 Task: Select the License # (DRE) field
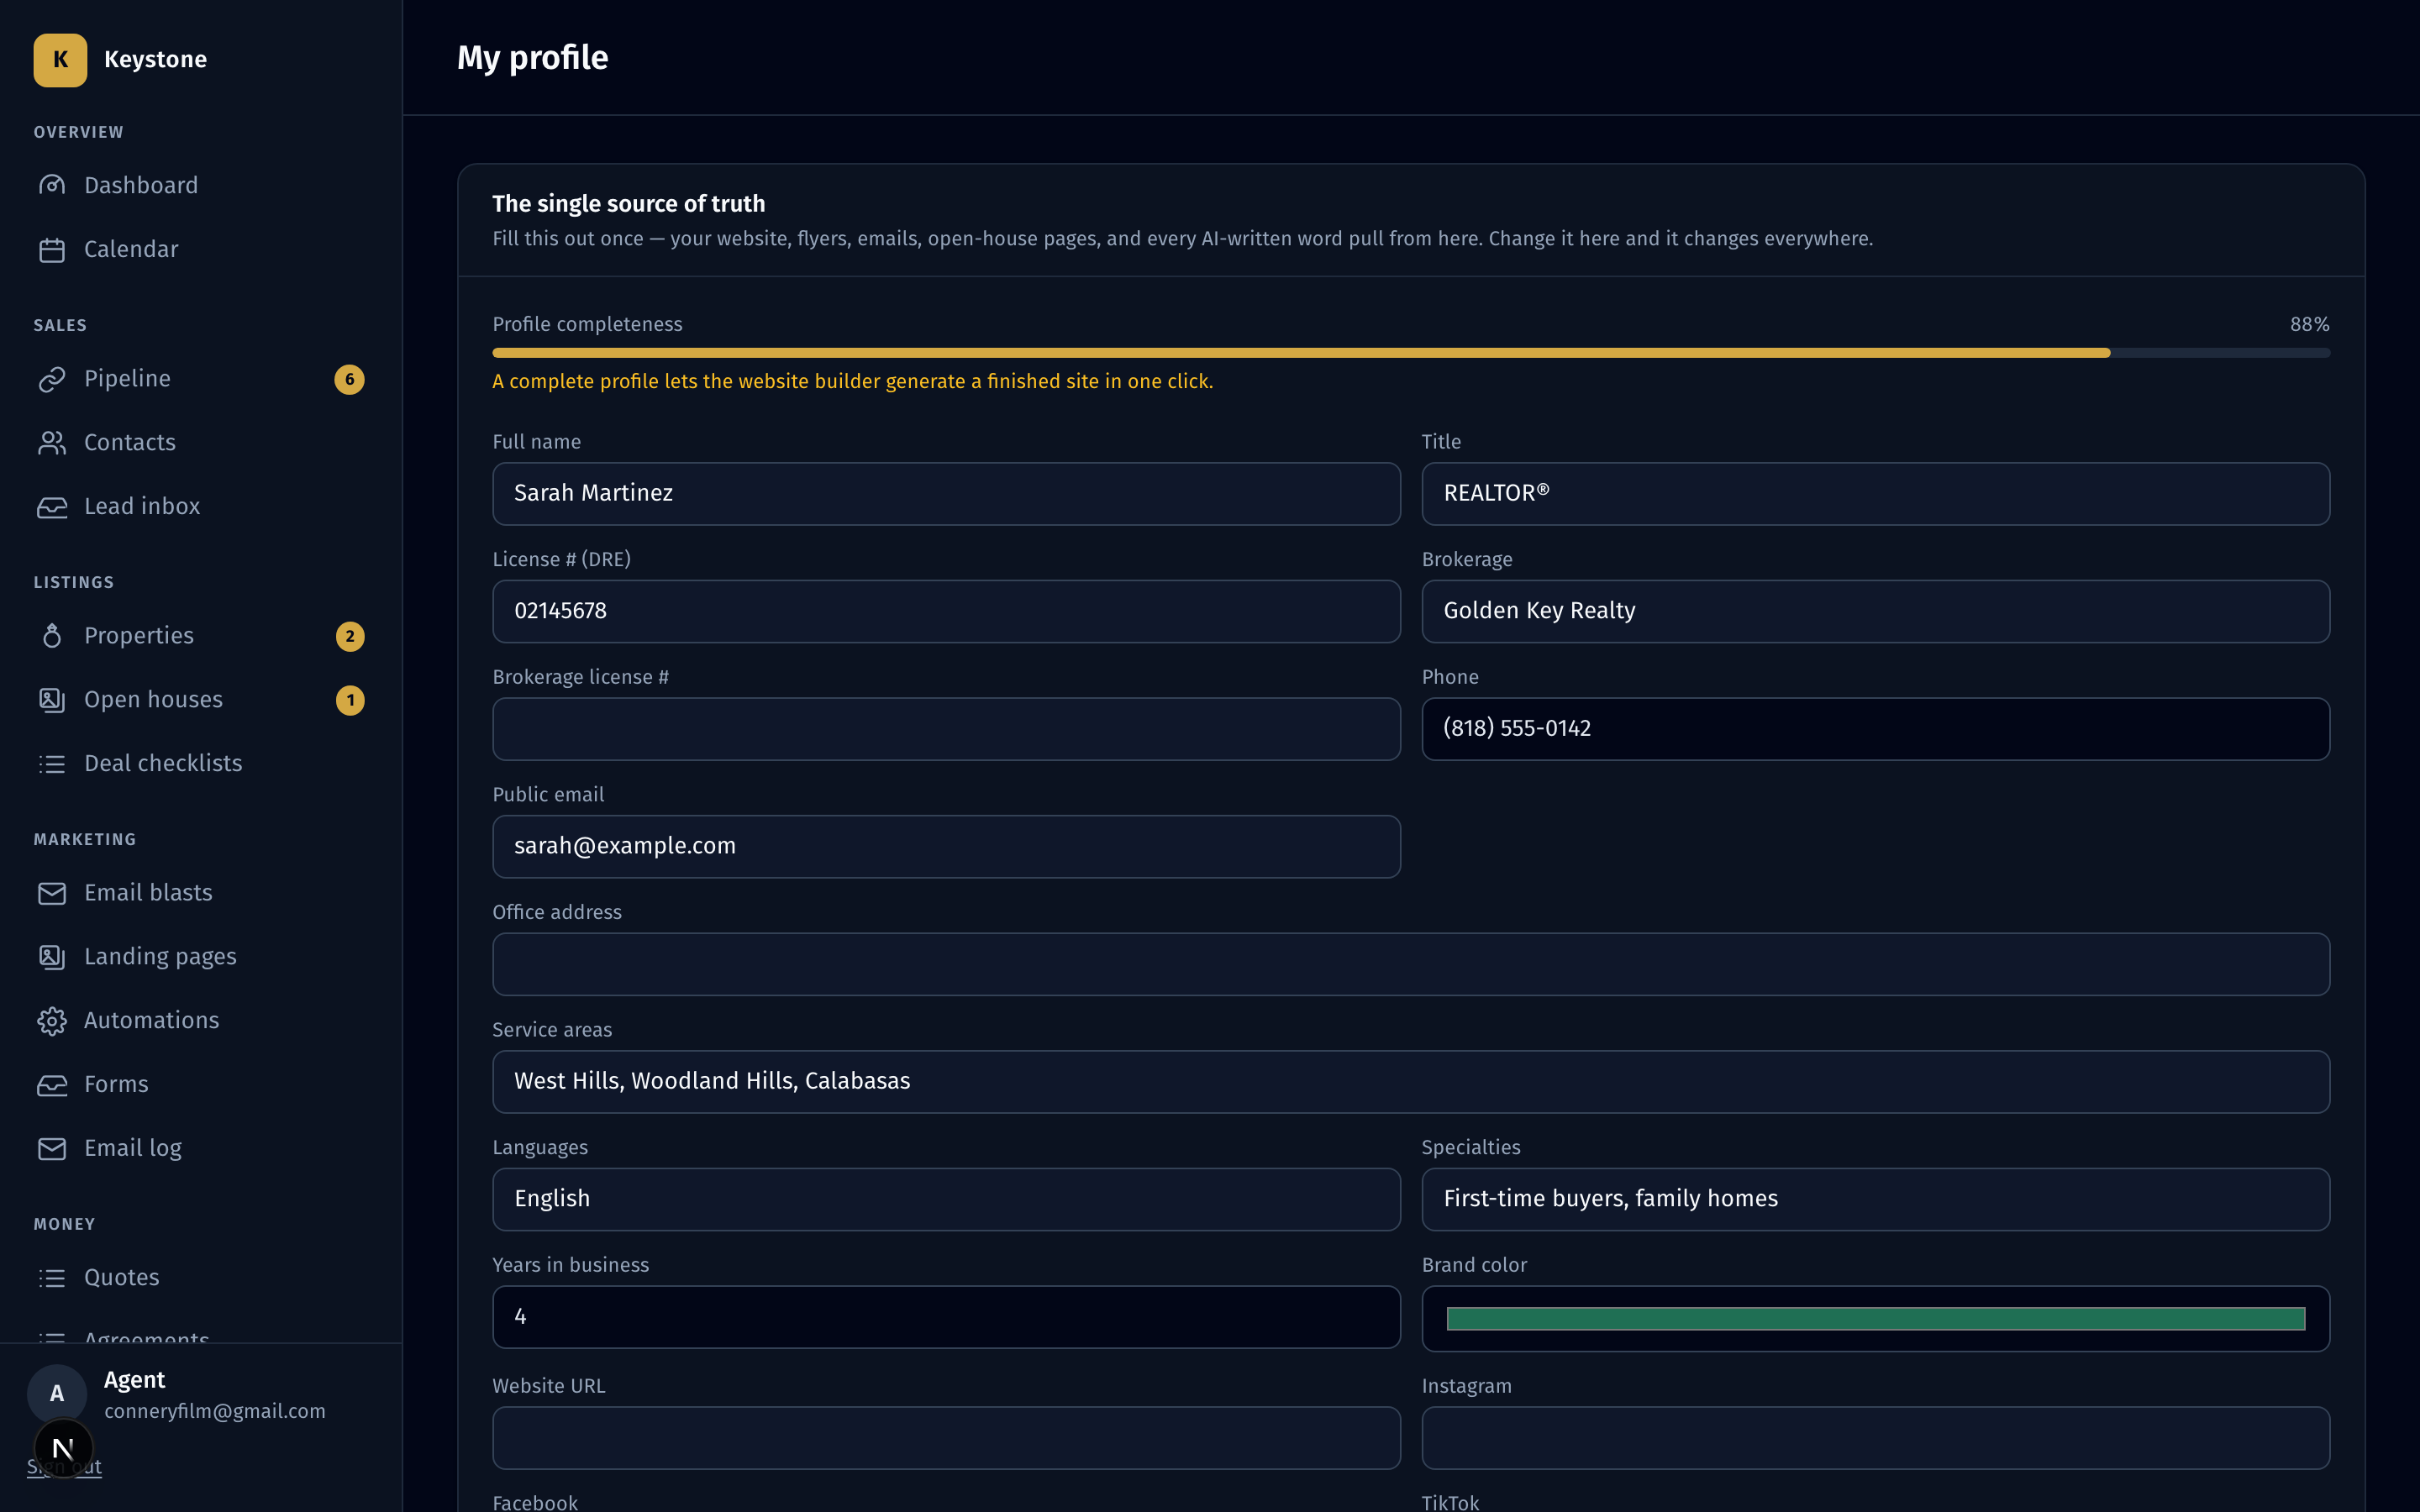click(x=946, y=612)
